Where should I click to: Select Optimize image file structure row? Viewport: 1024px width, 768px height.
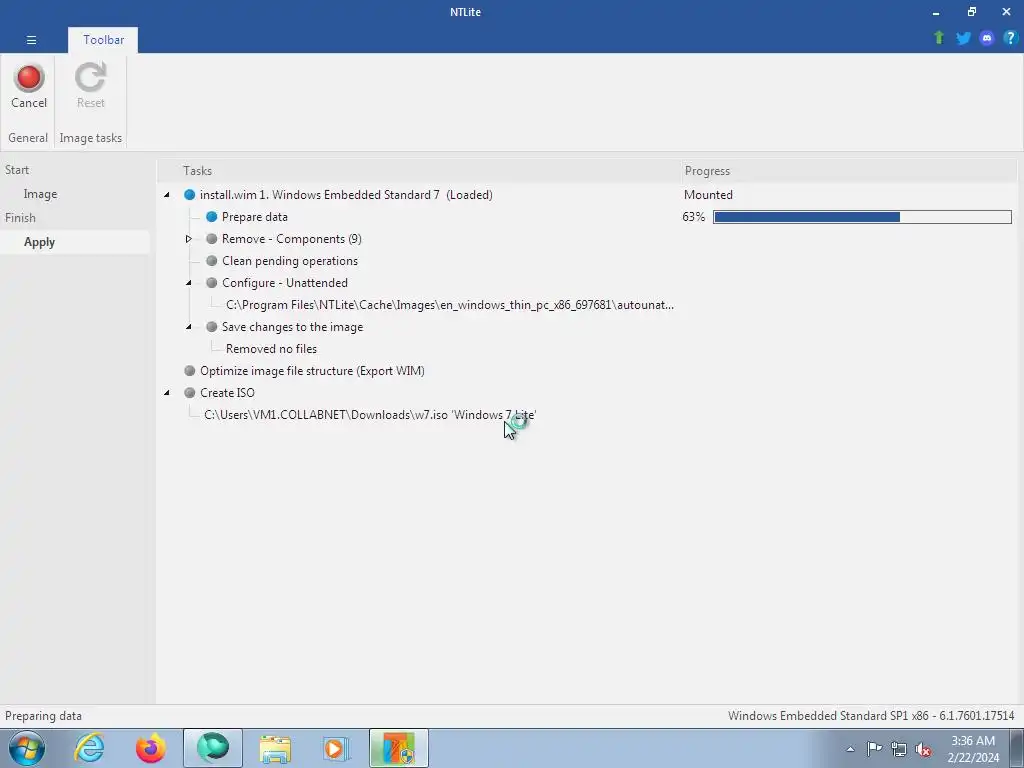312,371
